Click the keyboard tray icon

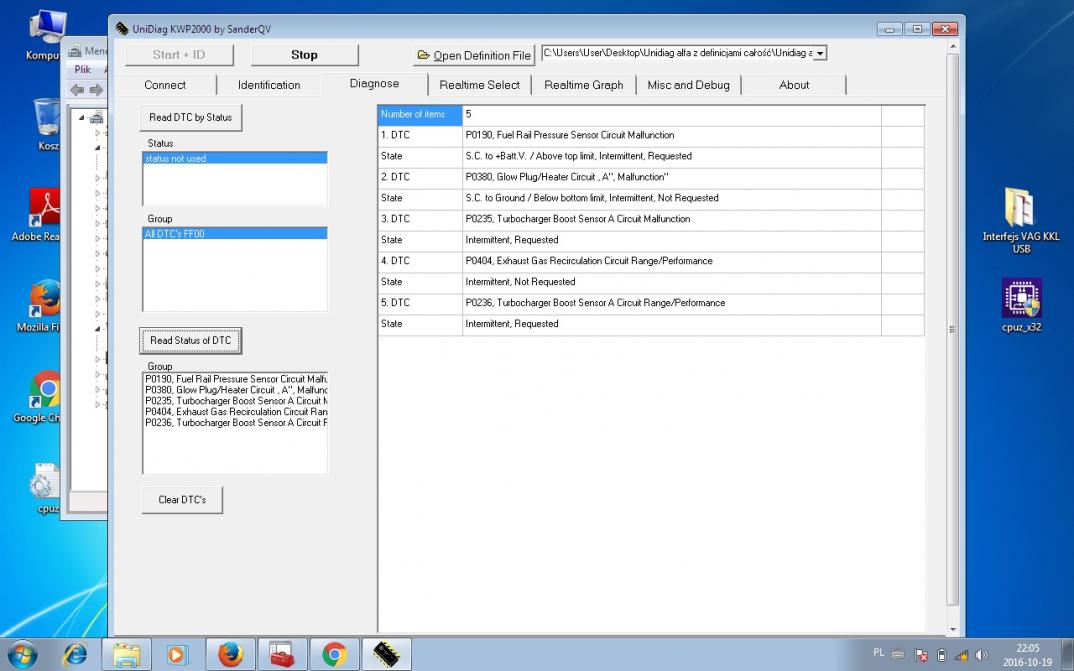pyautogui.click(x=898, y=655)
